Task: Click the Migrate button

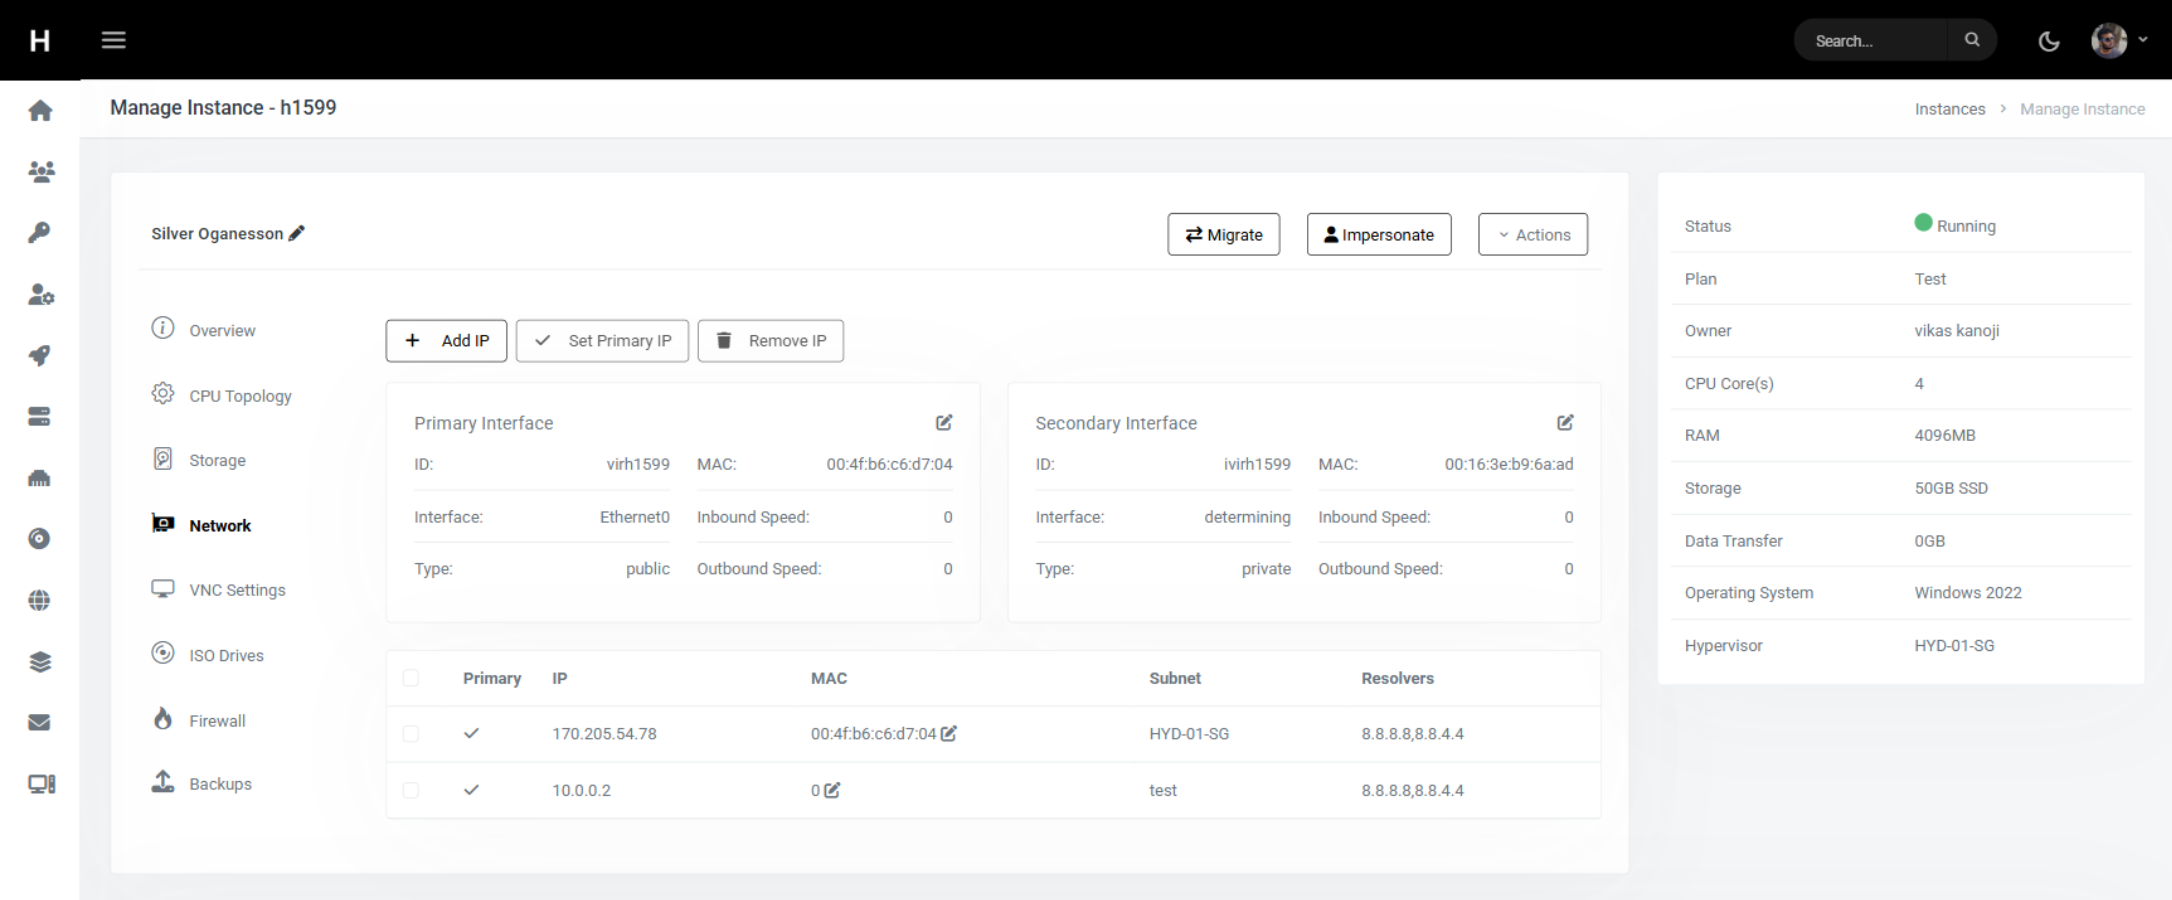Action: coord(1223,235)
